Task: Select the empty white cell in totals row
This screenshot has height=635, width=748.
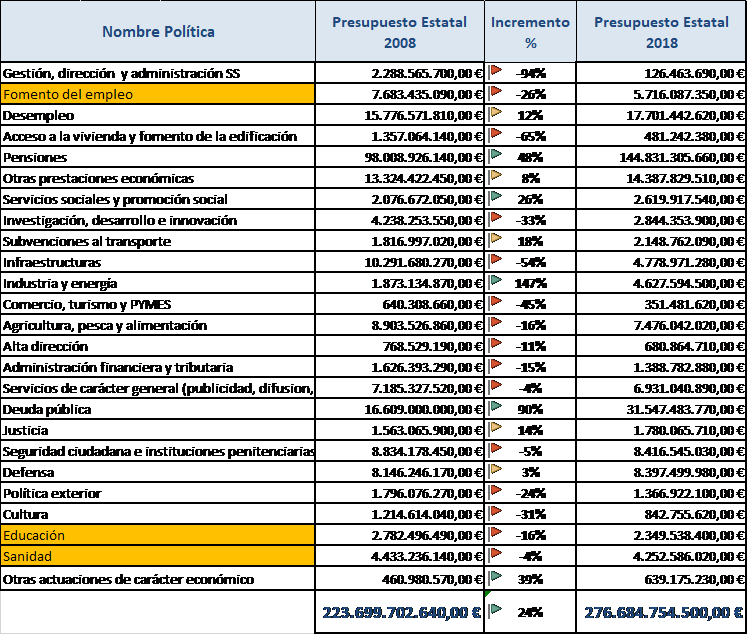Action: coord(158,611)
